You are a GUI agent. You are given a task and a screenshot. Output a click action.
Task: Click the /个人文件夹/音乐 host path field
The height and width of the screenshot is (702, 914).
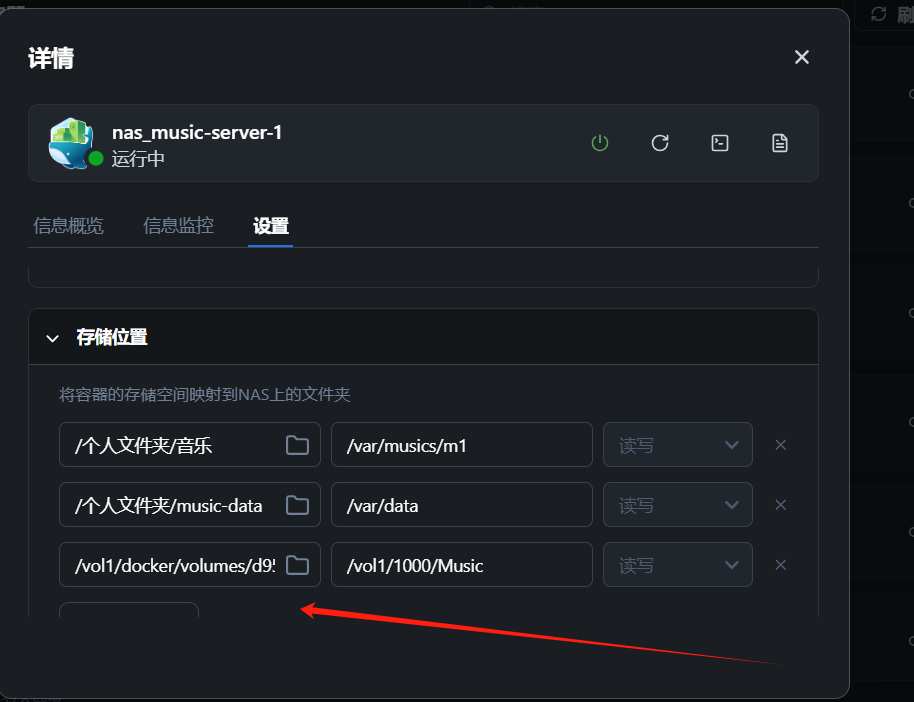point(189,445)
